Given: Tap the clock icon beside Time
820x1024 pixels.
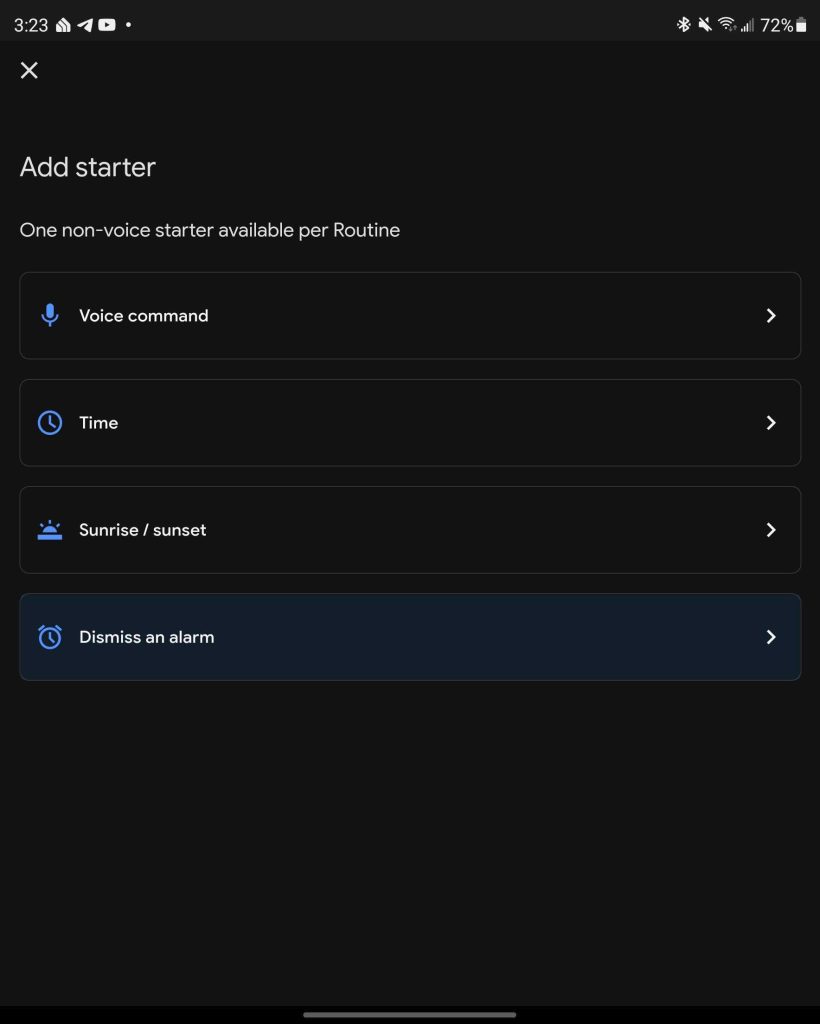Looking at the screenshot, I should (x=50, y=423).
